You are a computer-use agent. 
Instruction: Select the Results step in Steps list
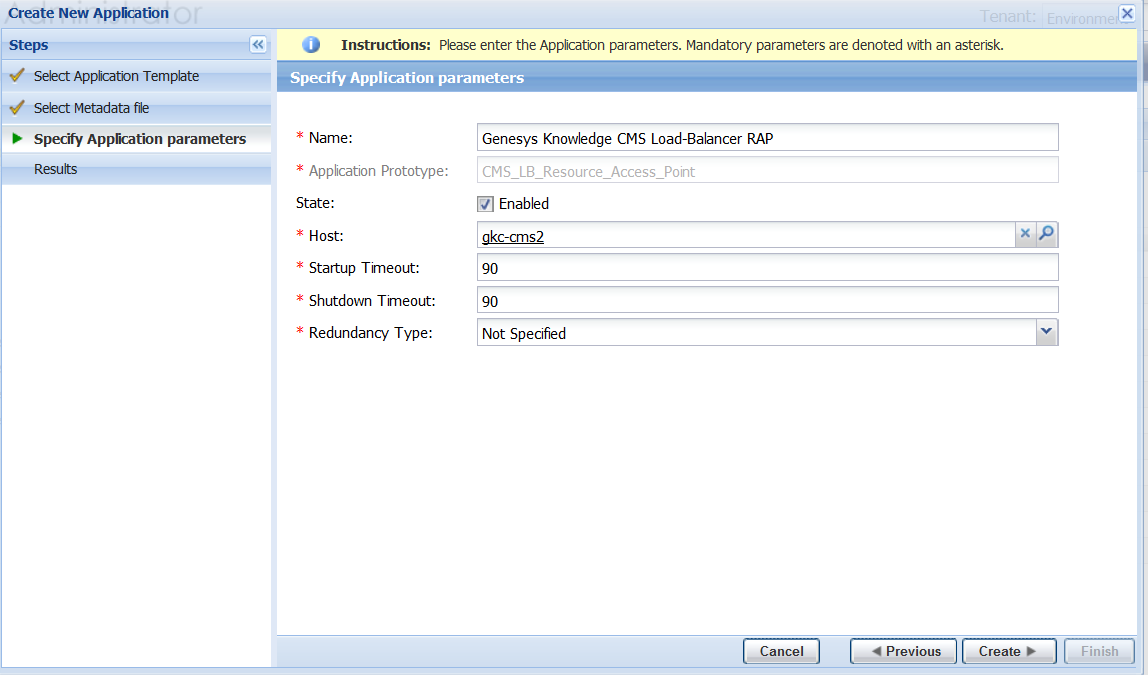[x=55, y=169]
